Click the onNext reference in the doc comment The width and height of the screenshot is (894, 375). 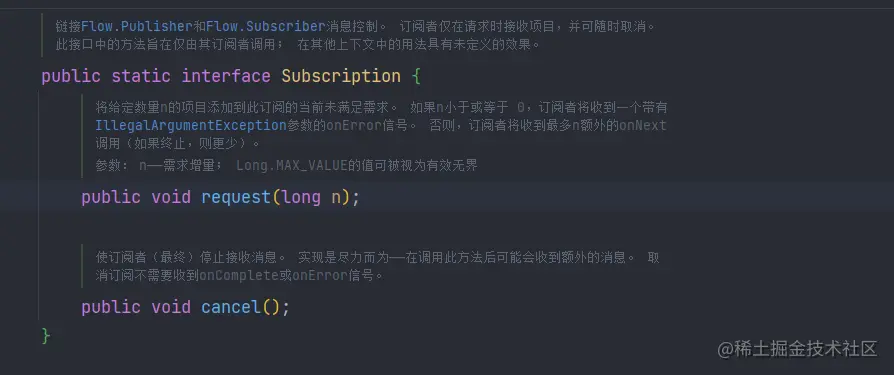(643, 125)
